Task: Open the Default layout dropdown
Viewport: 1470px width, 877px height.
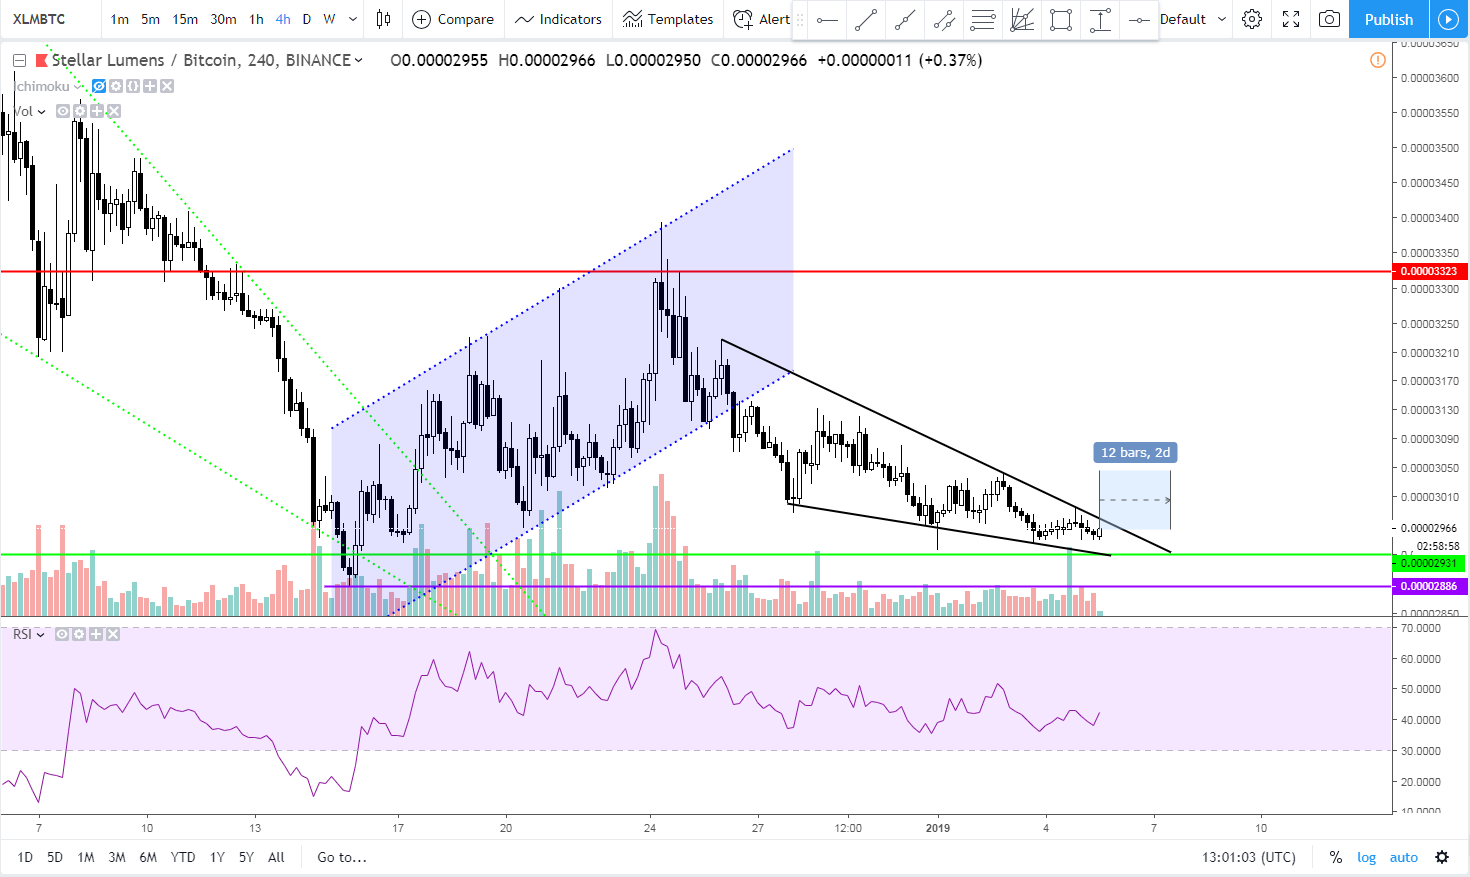Action: pyautogui.click(x=1193, y=19)
